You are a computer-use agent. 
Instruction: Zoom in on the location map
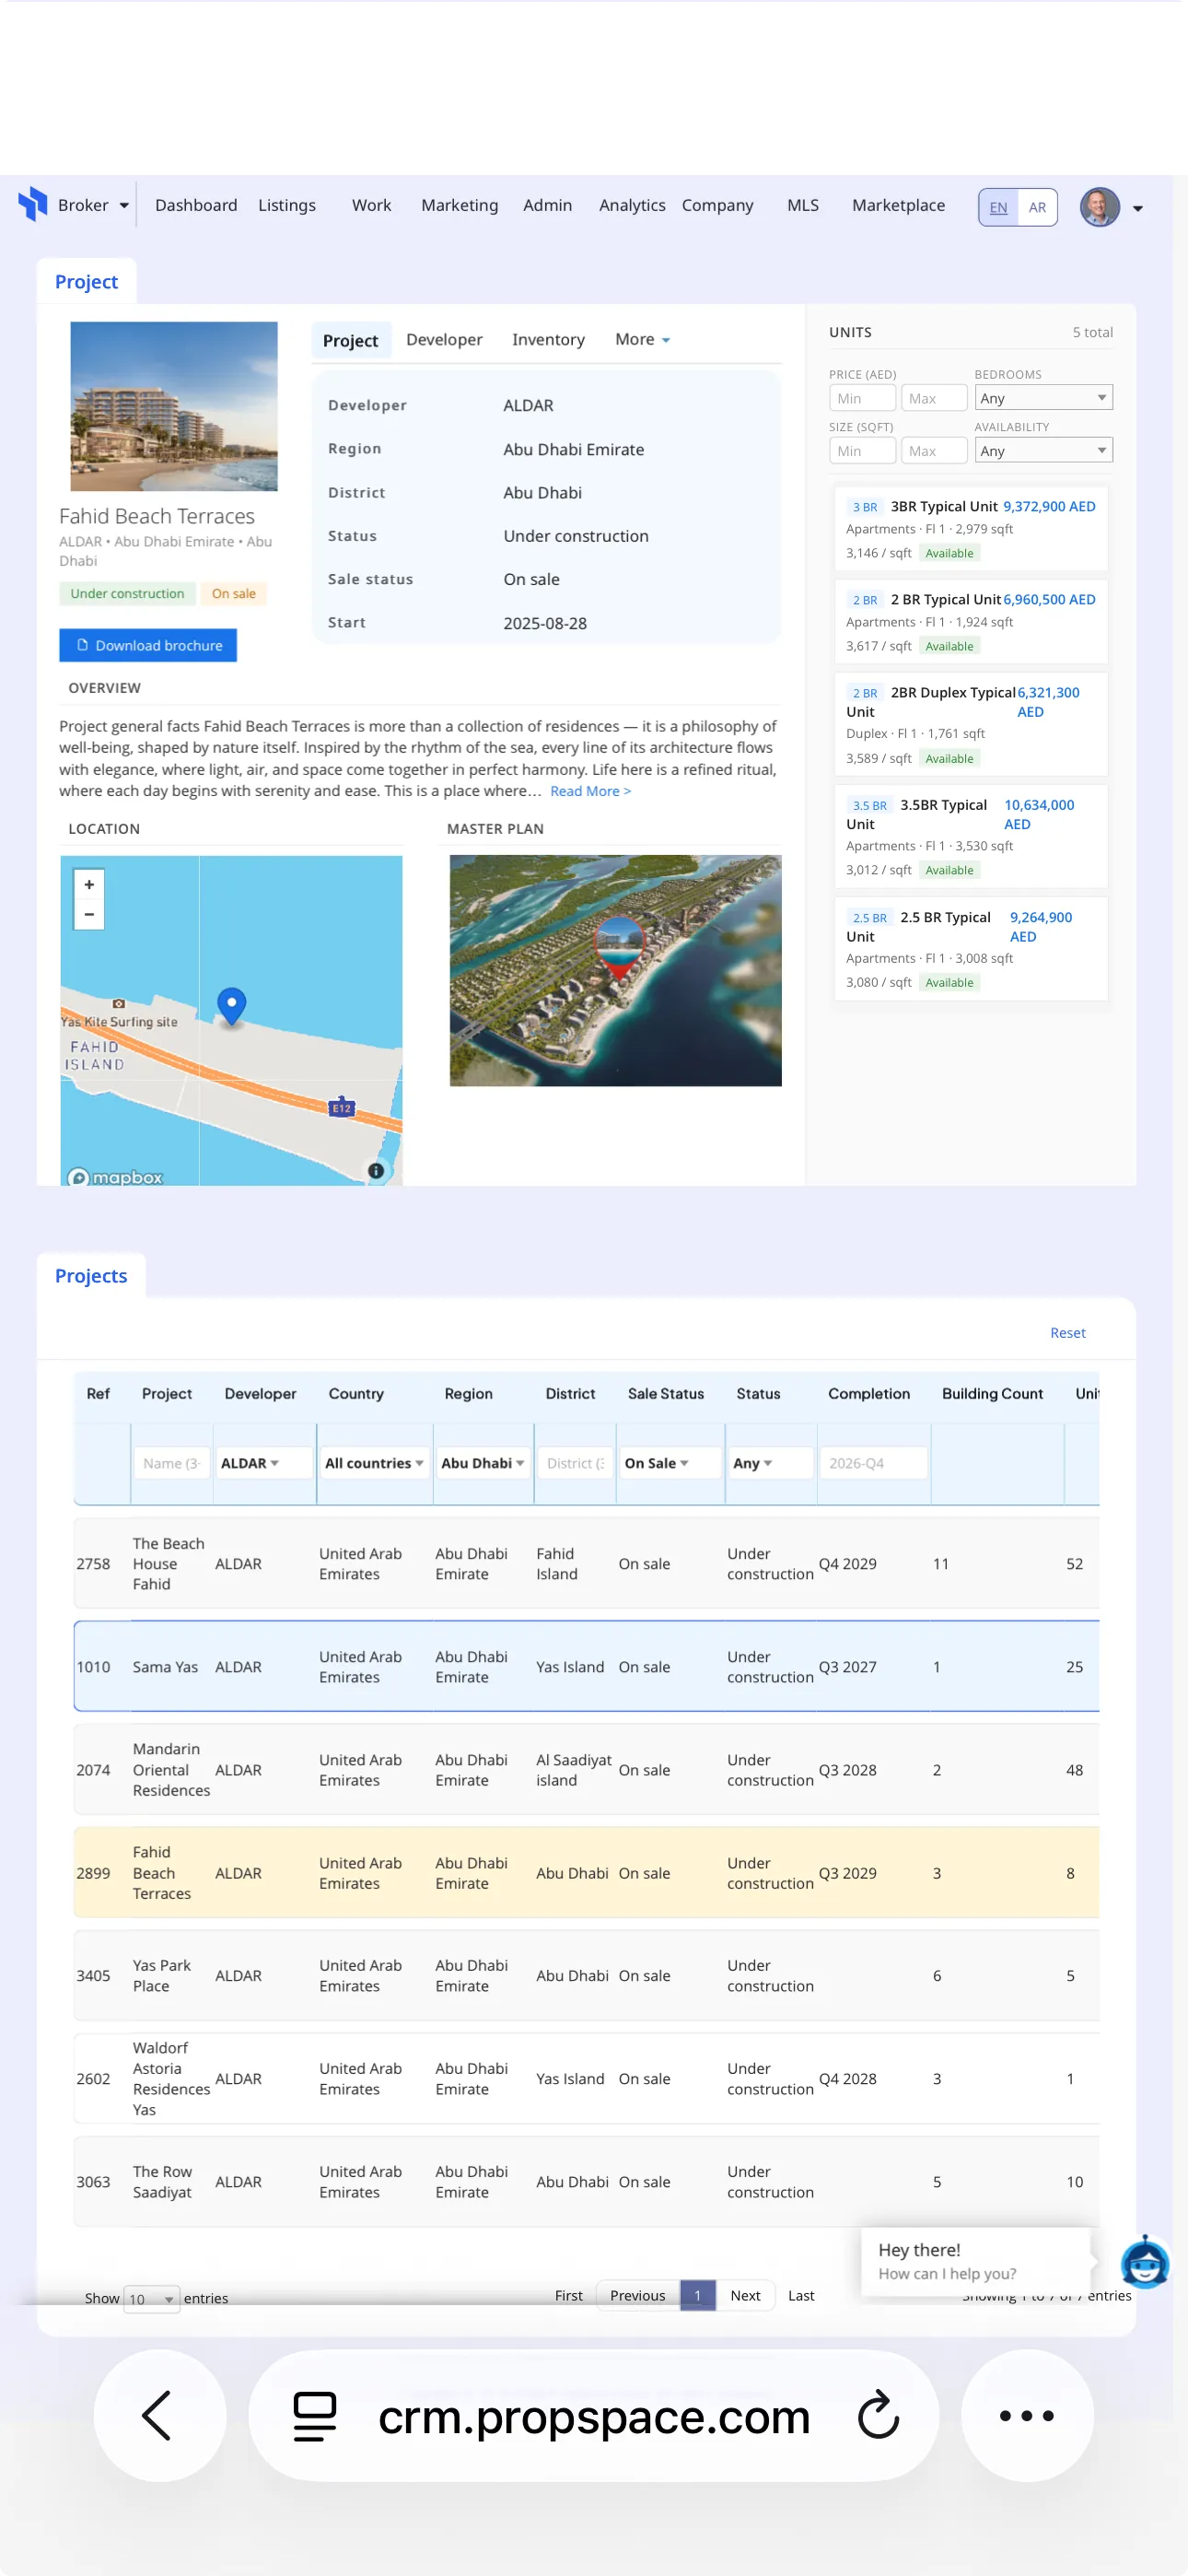(89, 884)
